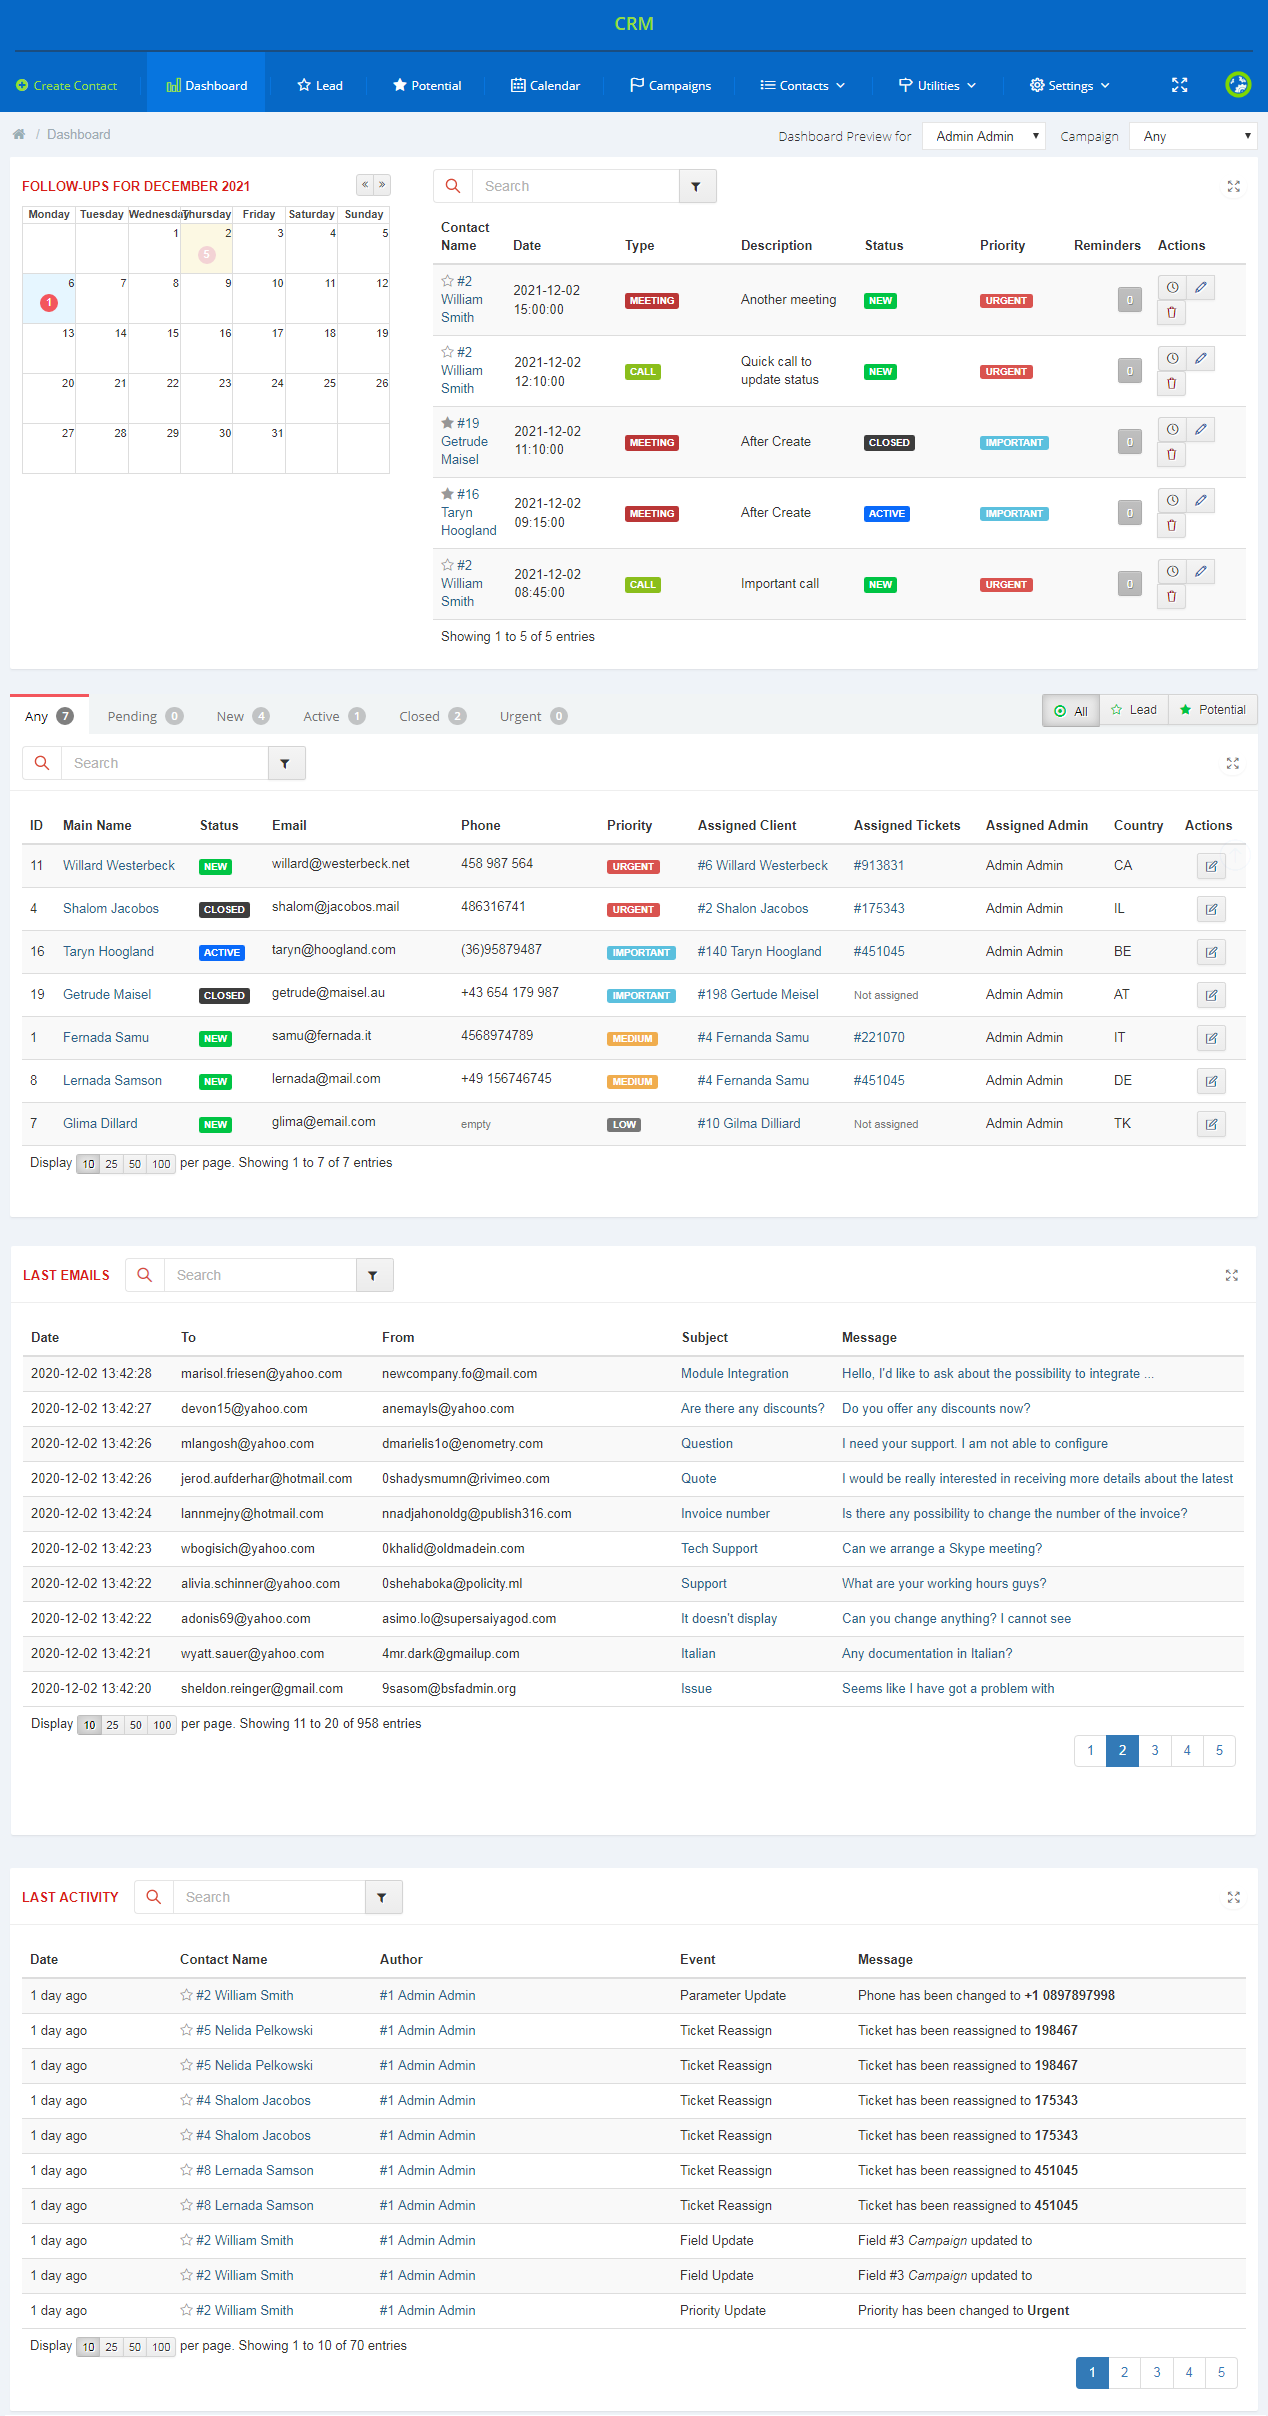Open filter button in contacts table search
The image size is (1268, 2416).
coord(286,763)
